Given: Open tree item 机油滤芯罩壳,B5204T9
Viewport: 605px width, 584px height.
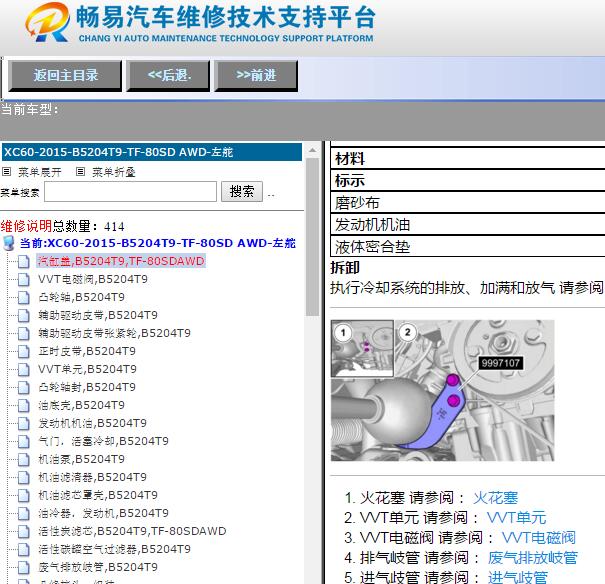Looking at the screenshot, I should click(x=98, y=495).
